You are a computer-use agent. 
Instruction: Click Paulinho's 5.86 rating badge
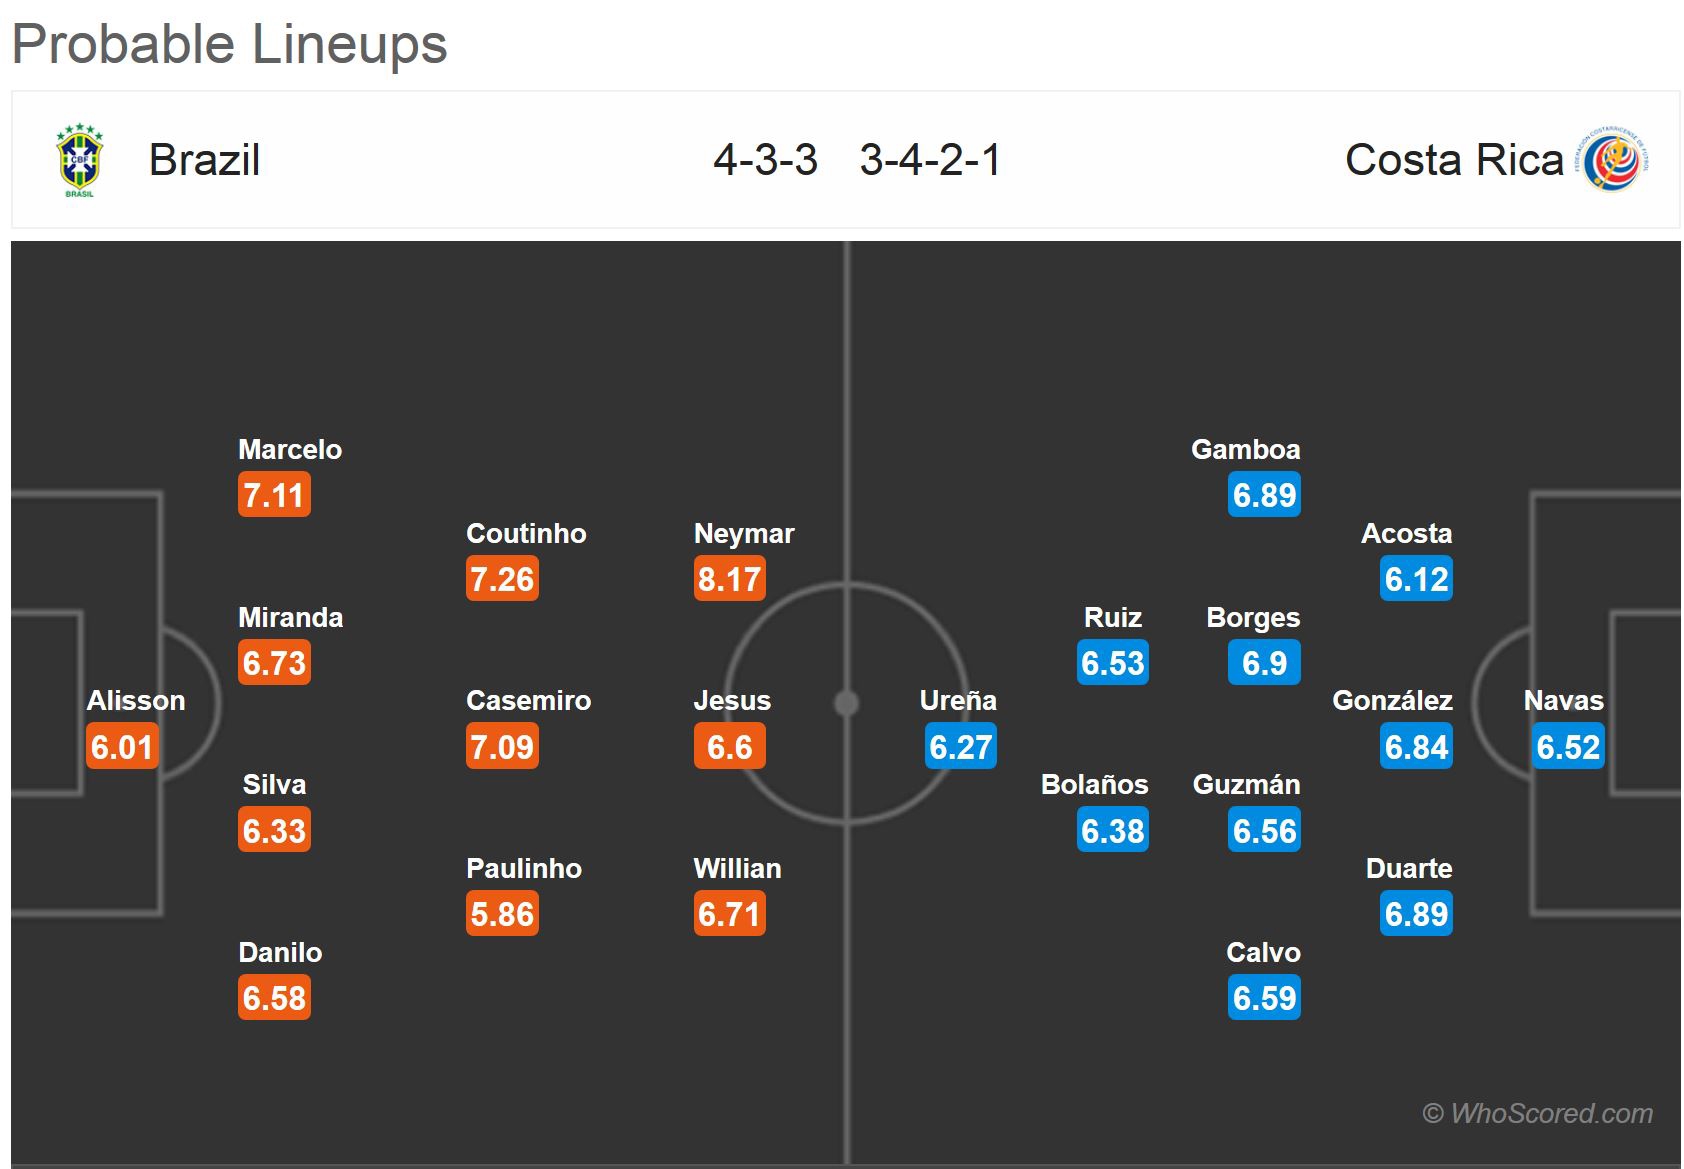[502, 914]
